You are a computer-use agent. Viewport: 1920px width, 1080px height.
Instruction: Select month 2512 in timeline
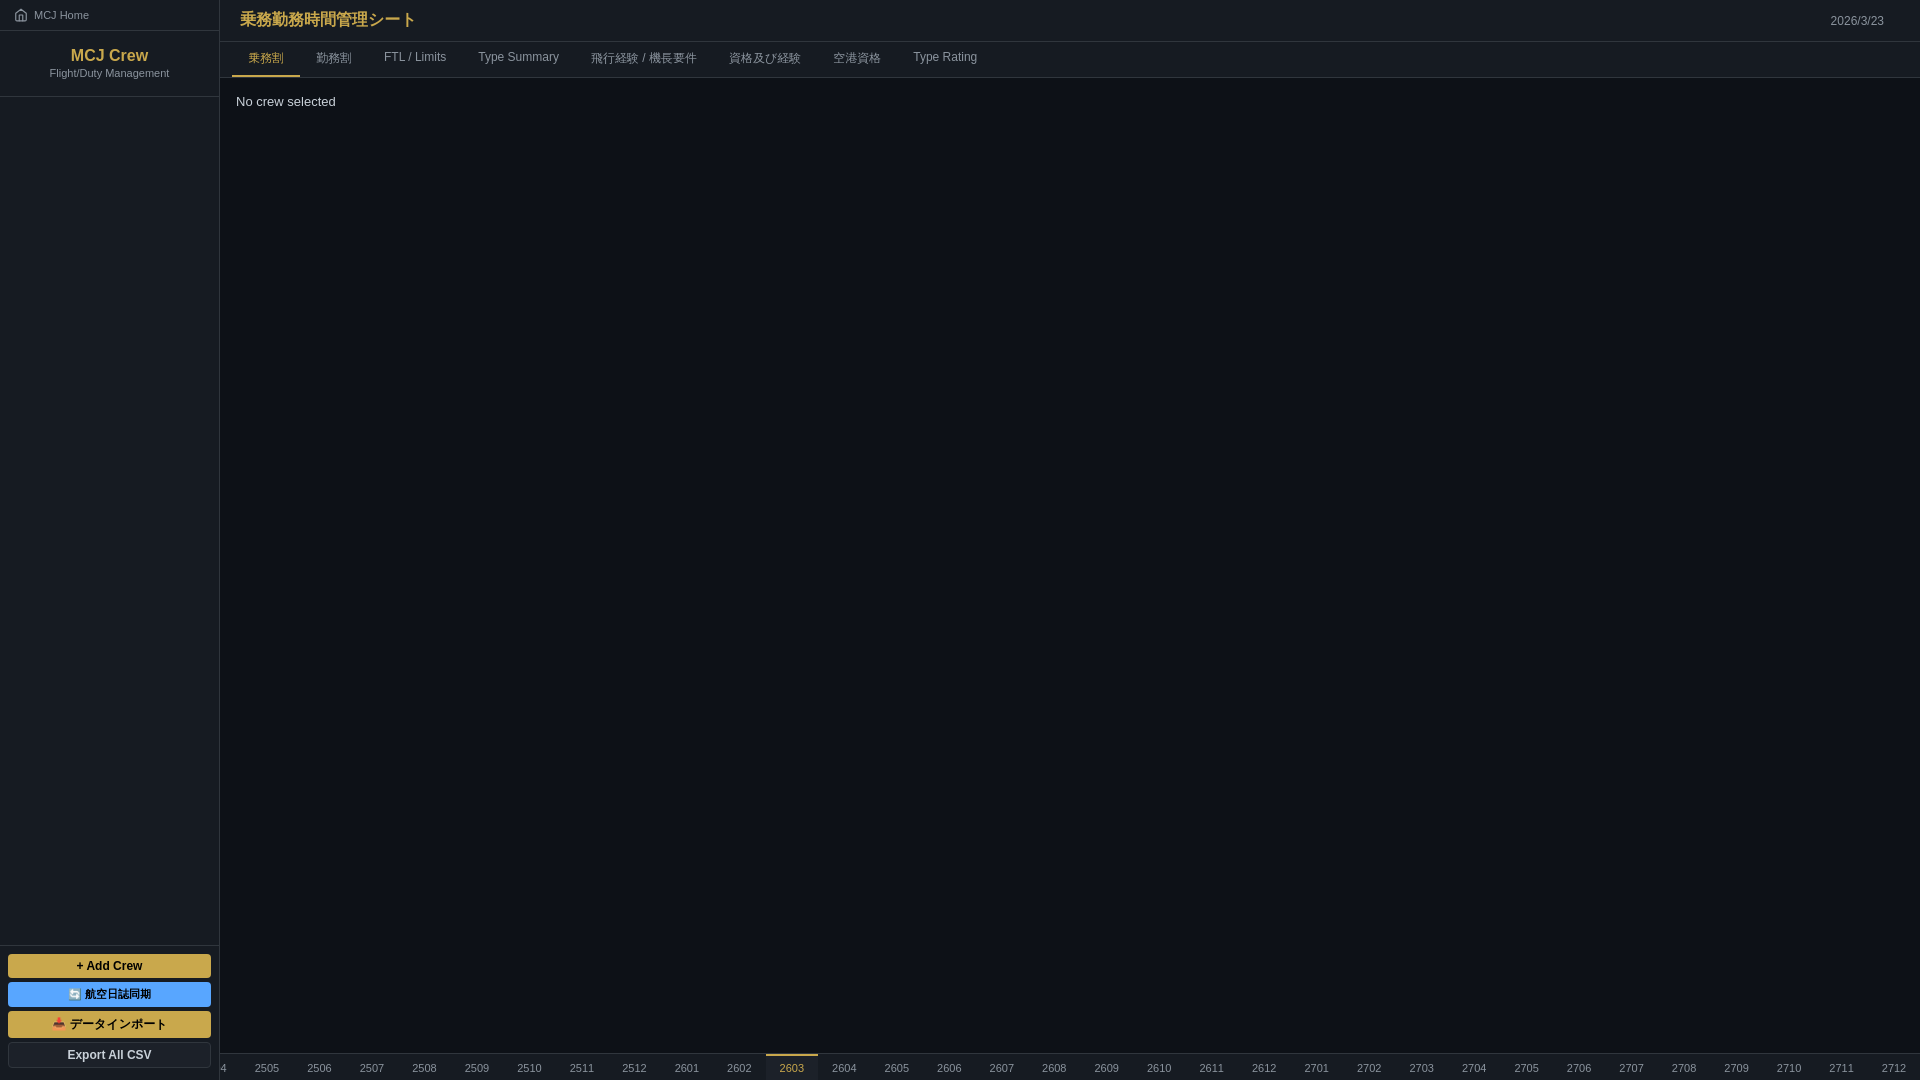coord(634,1068)
